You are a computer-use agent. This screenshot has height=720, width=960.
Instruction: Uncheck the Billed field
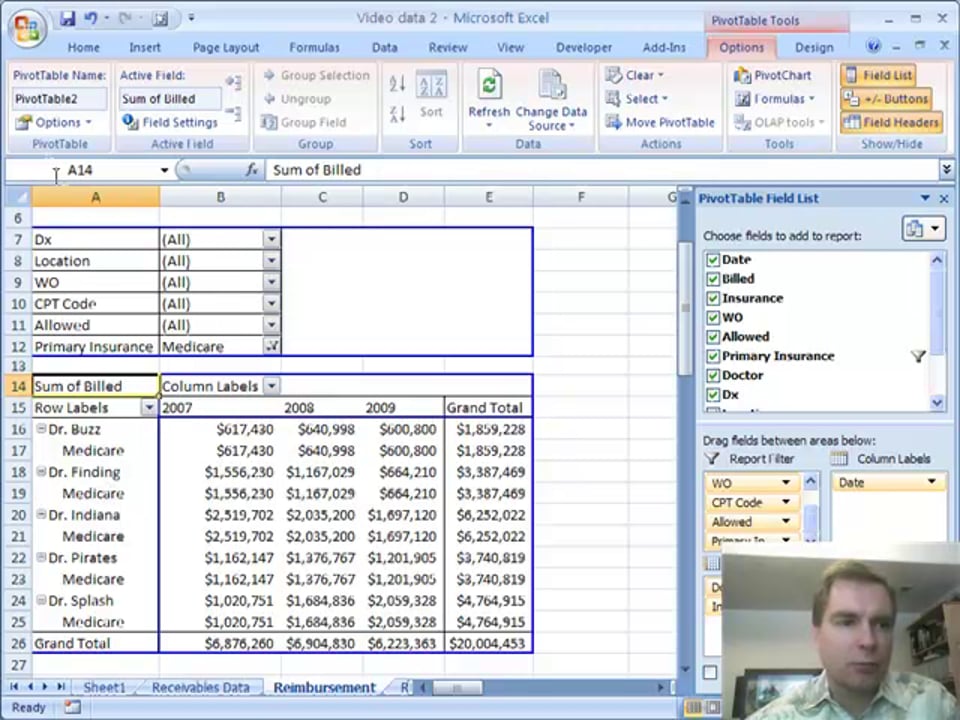[x=712, y=279]
